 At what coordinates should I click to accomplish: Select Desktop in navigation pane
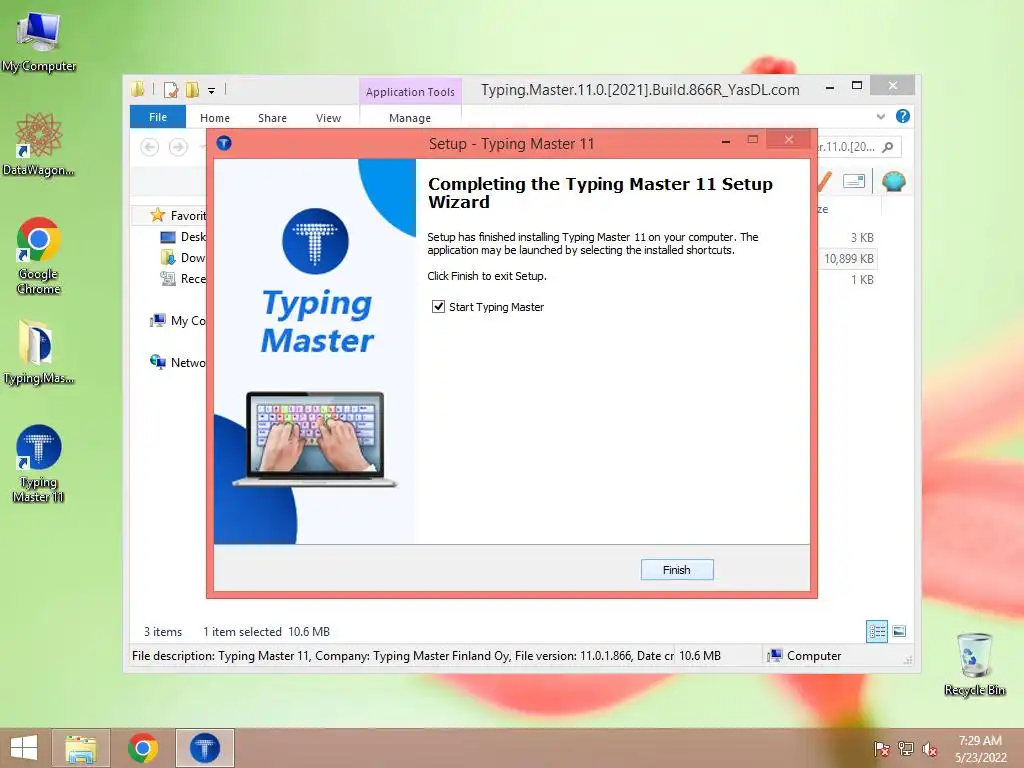coord(184,236)
